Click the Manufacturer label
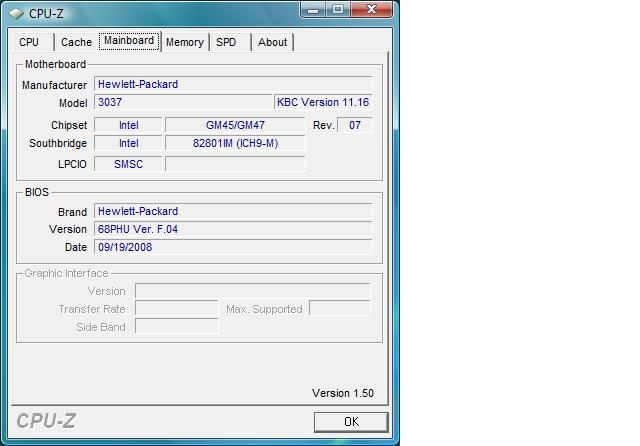This screenshot has width=640, height=446. 54,85
